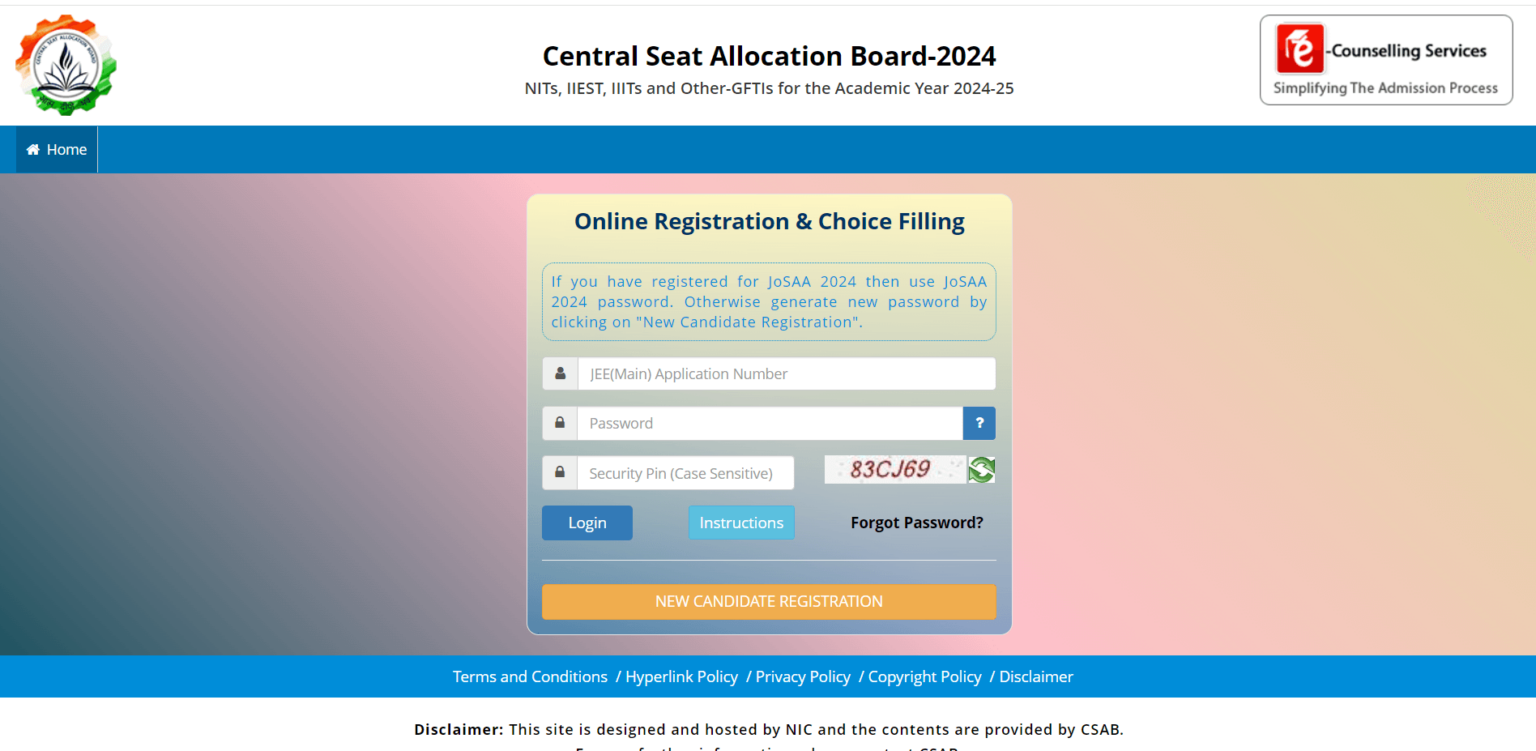
Task: Click the eCounselling Services logo
Action: click(1385, 59)
